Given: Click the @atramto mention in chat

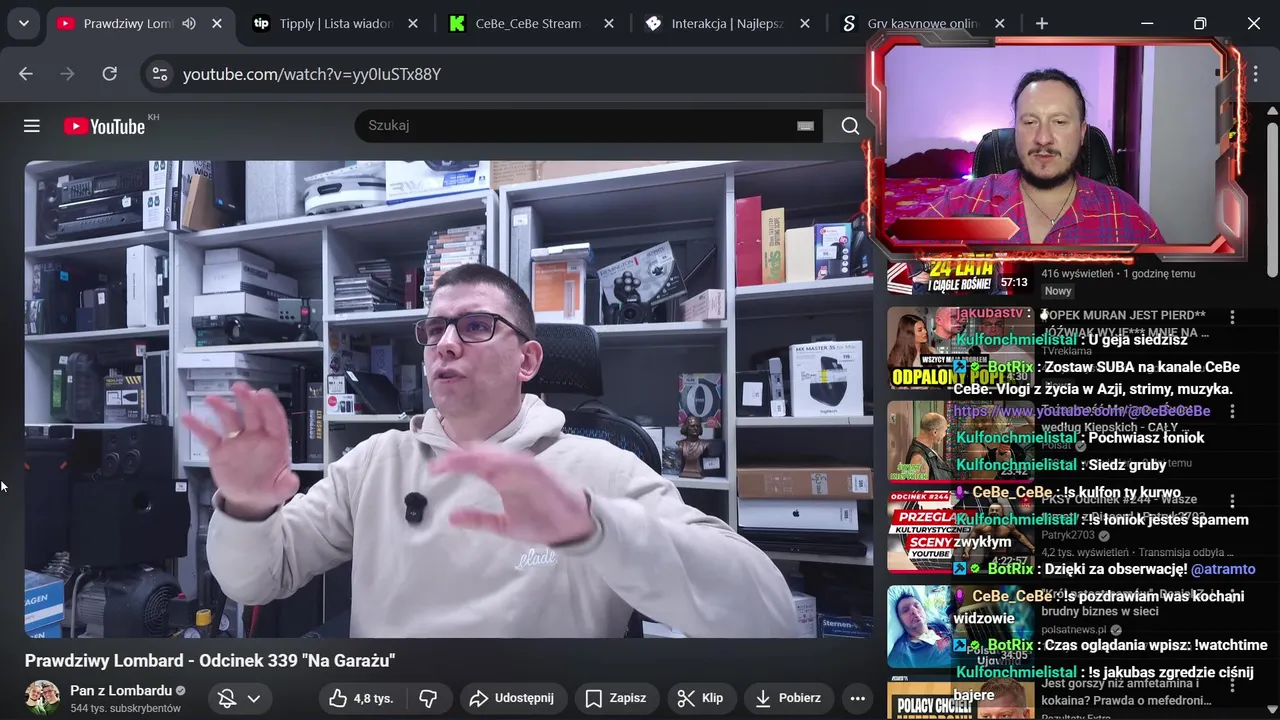Looking at the screenshot, I should coord(1223,569).
